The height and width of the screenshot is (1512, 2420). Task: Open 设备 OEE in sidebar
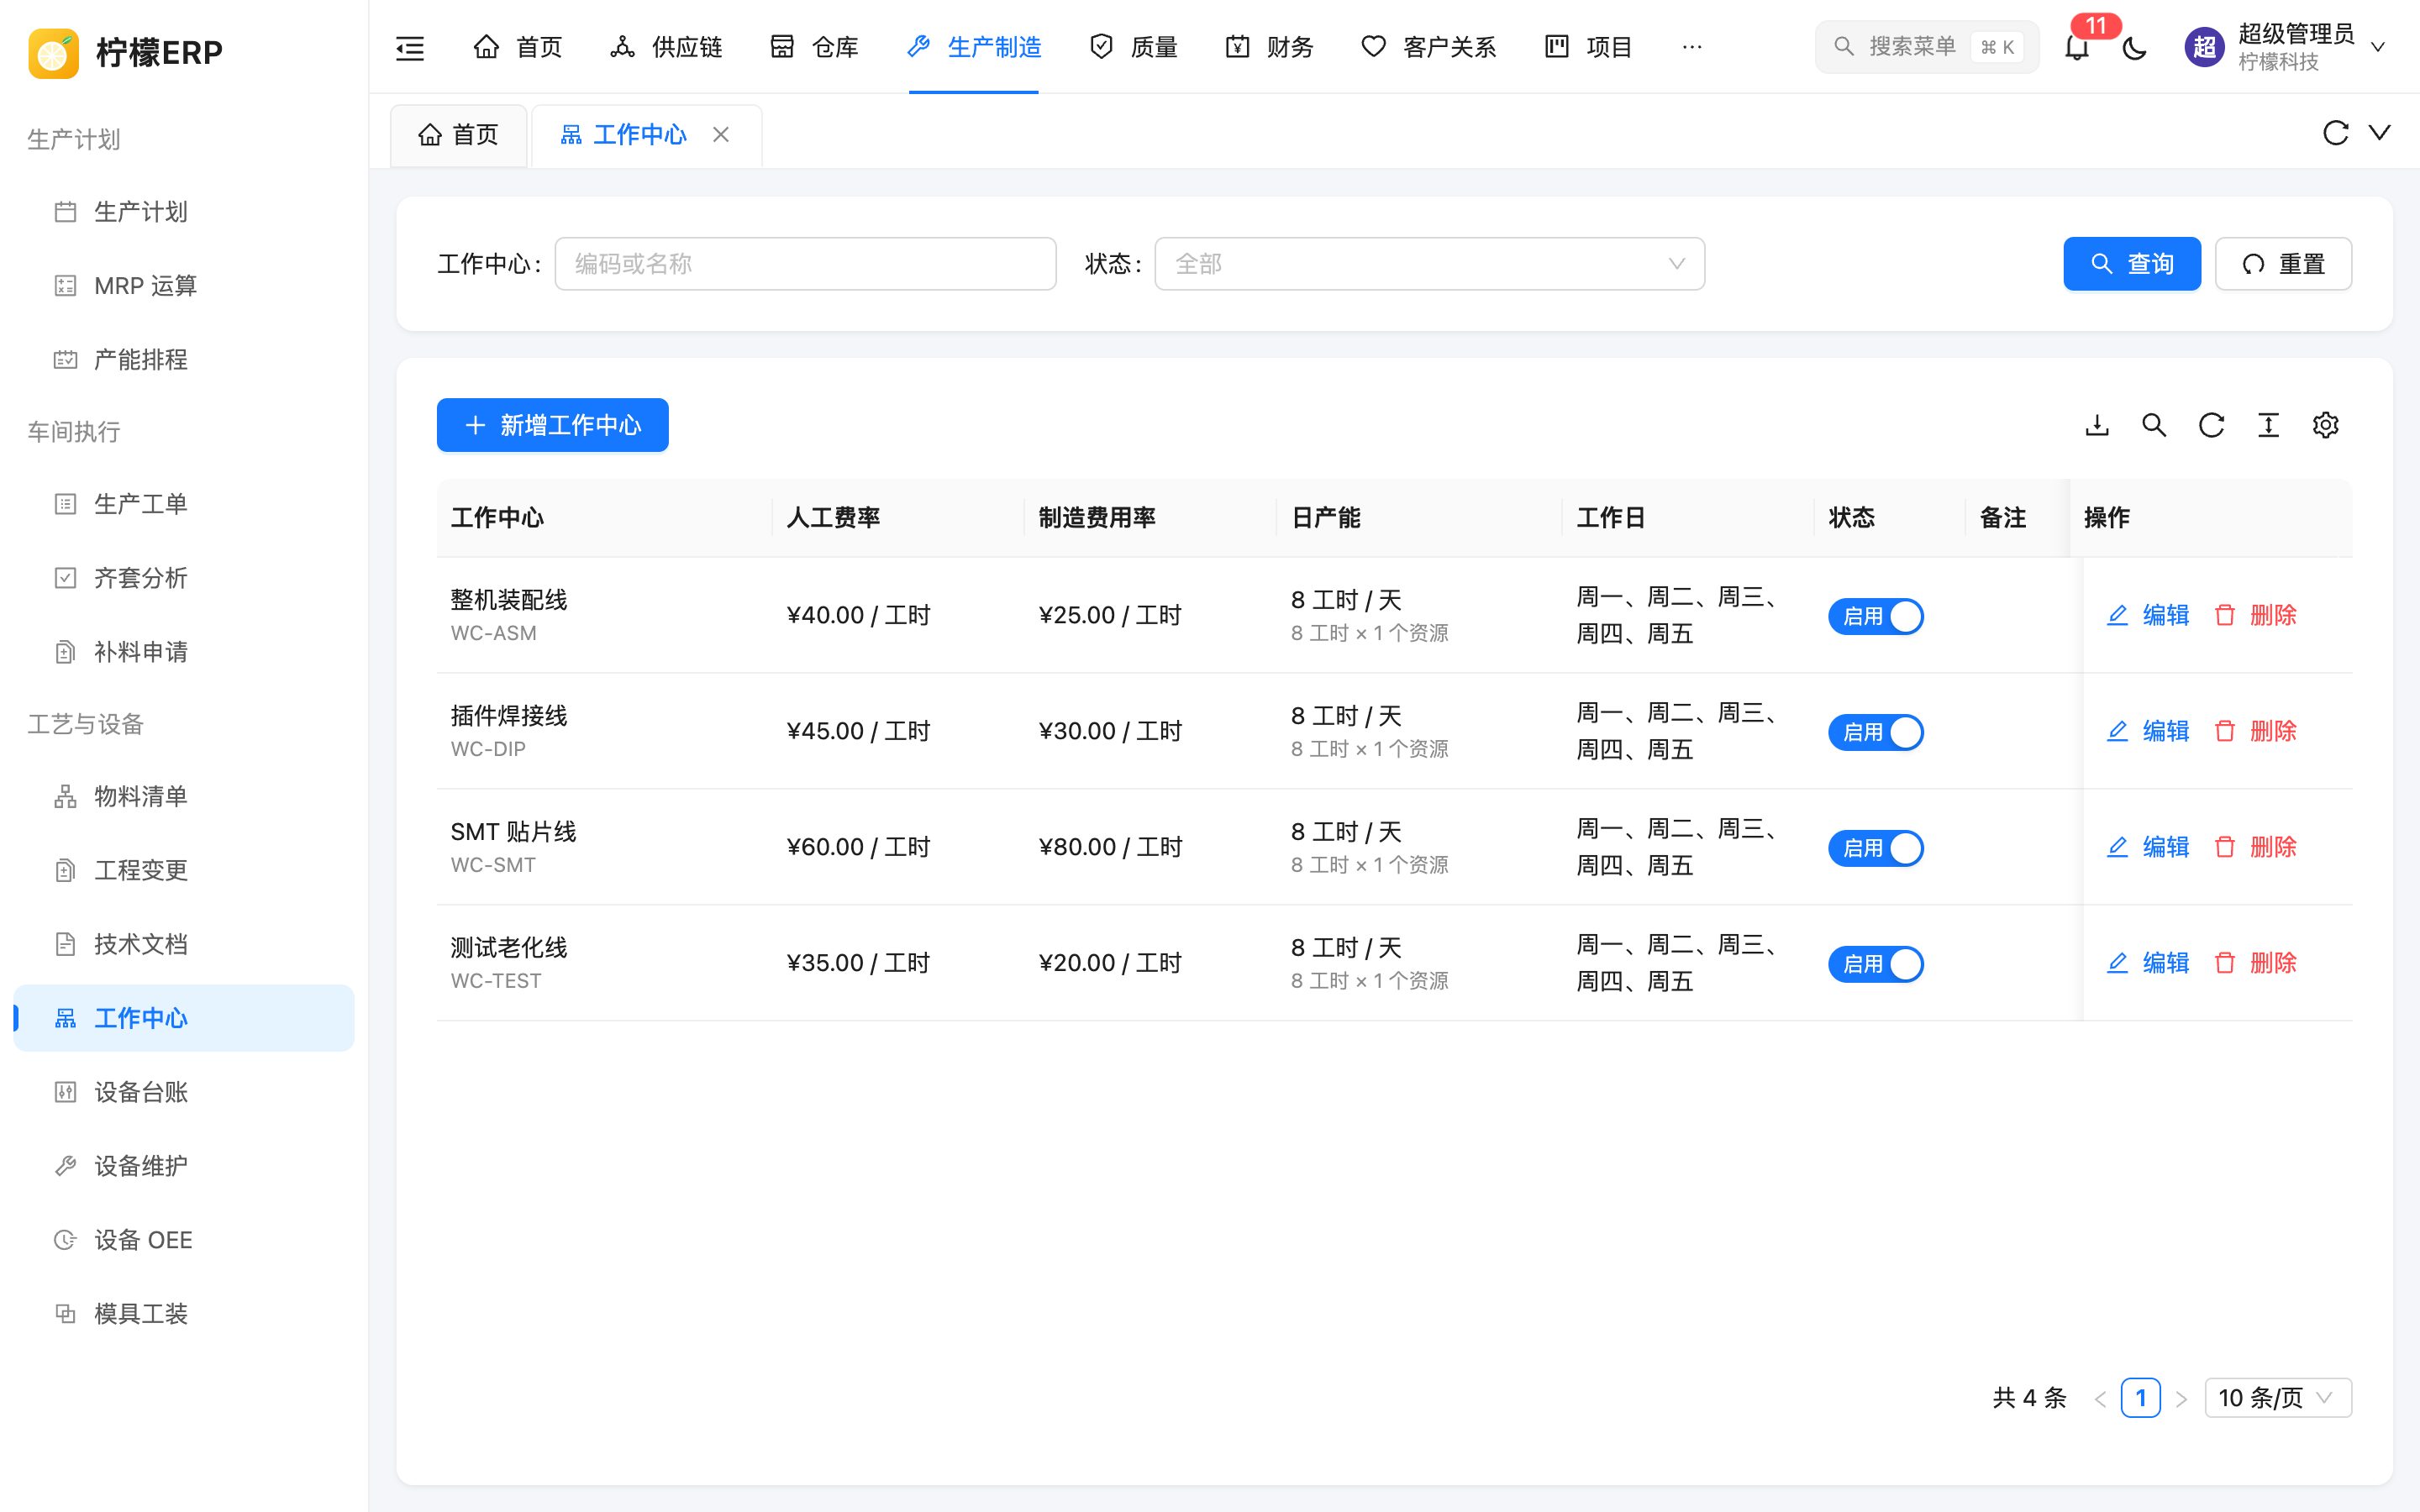coord(184,1240)
